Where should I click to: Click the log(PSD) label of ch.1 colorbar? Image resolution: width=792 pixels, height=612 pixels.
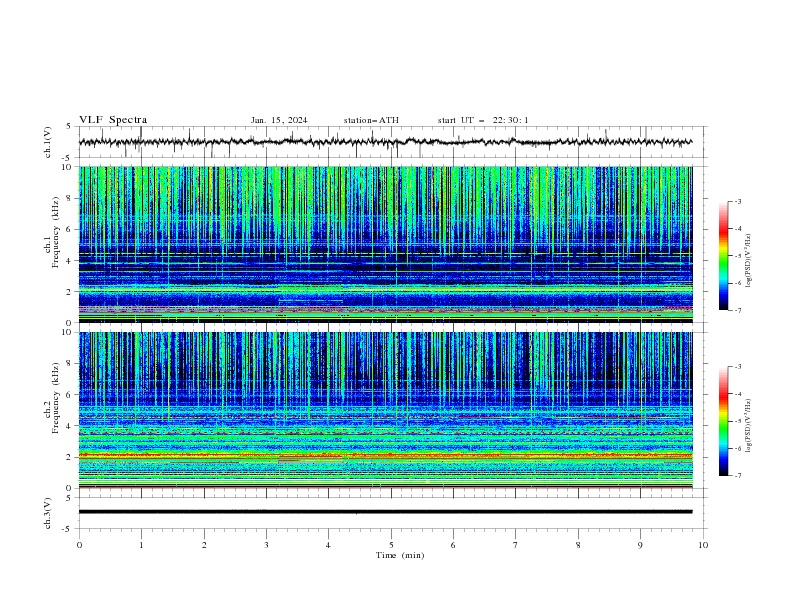coord(748,261)
